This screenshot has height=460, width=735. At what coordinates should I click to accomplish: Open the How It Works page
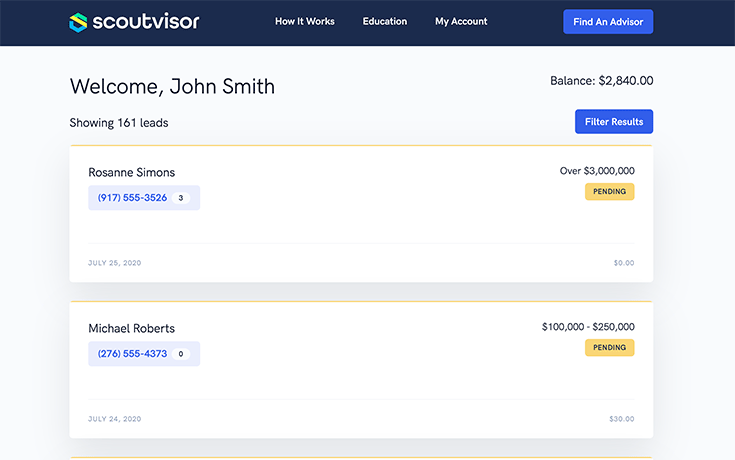[x=305, y=21]
